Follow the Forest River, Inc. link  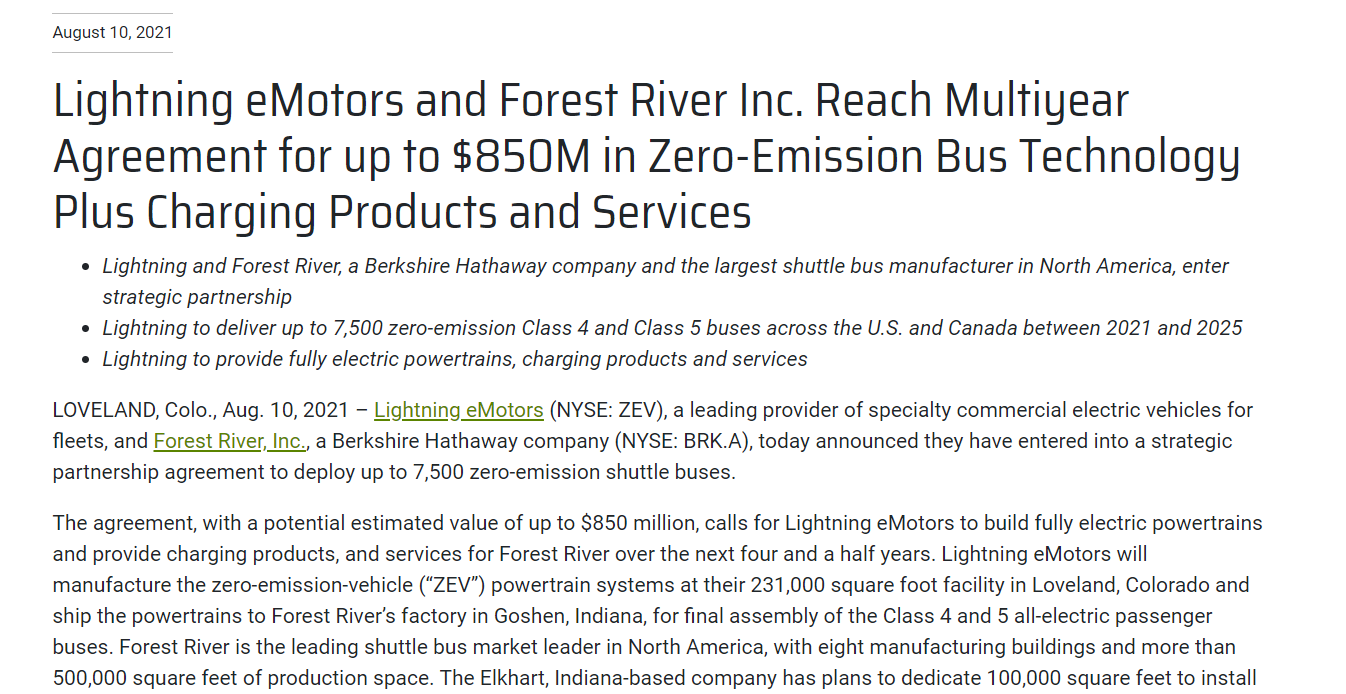(229, 441)
